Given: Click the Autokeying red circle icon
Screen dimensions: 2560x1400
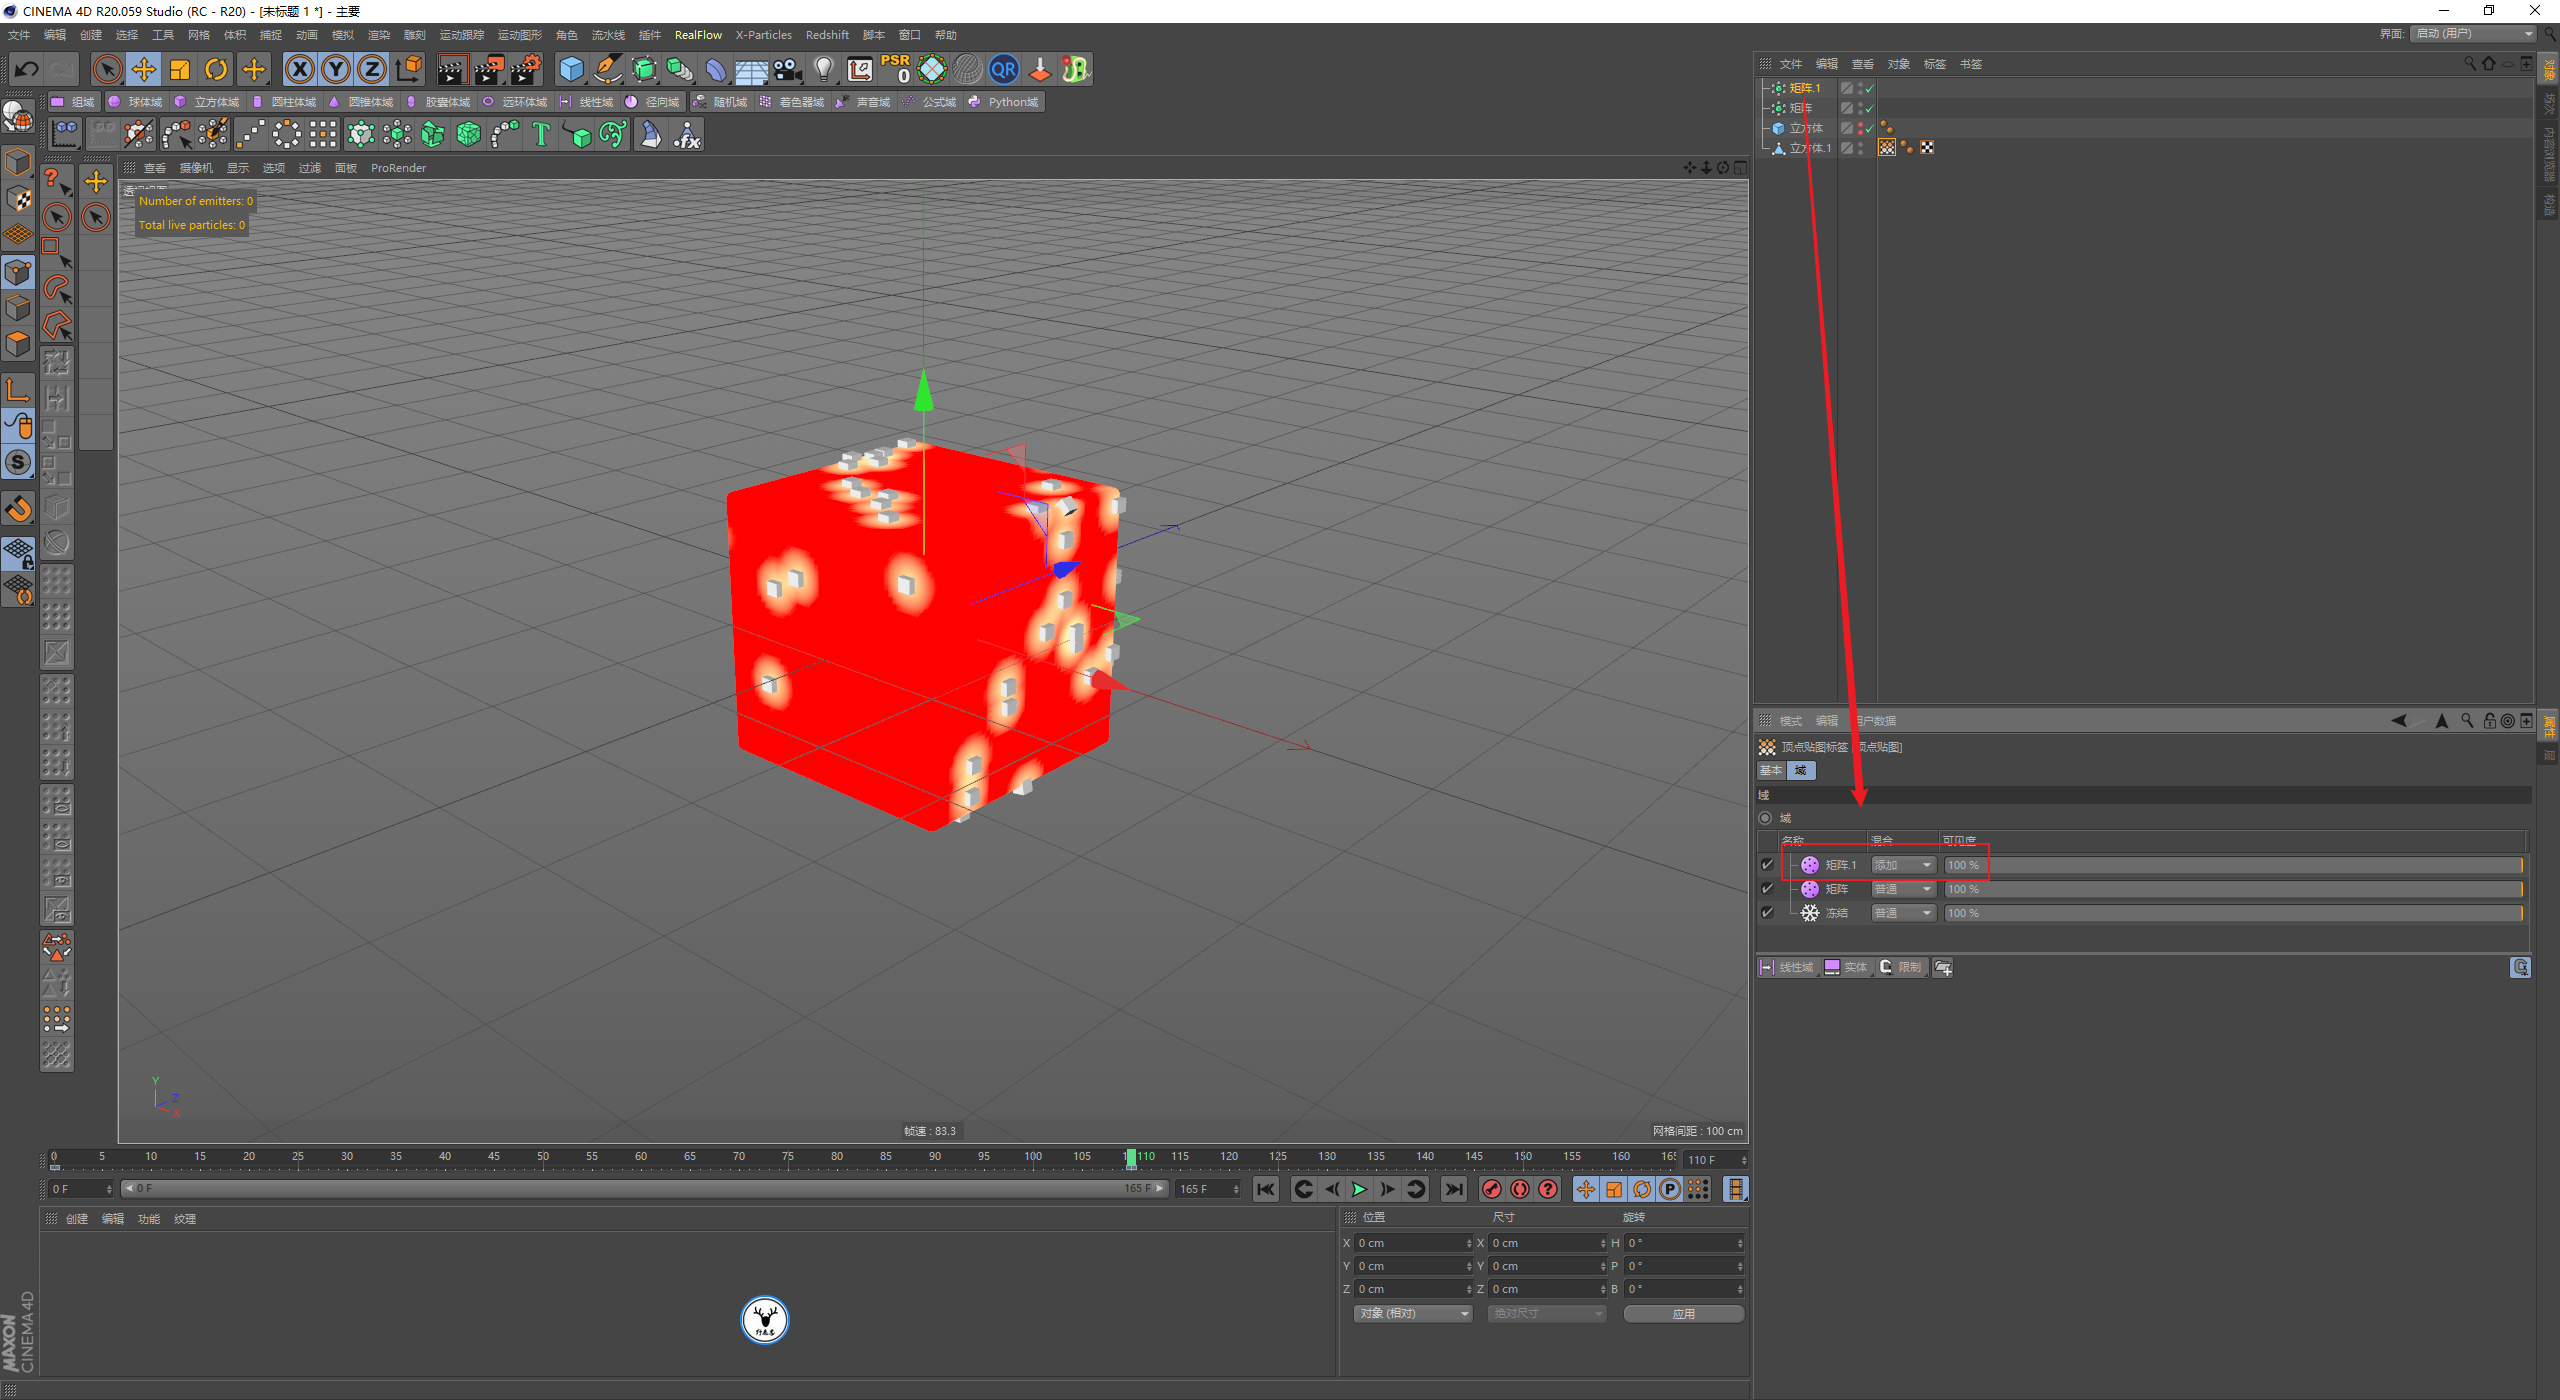Looking at the screenshot, I should coord(1519,1189).
